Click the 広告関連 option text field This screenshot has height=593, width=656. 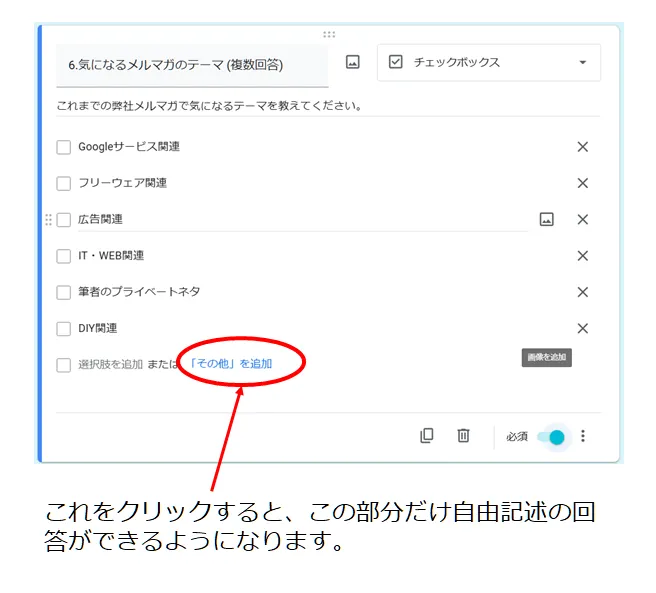coord(300,219)
